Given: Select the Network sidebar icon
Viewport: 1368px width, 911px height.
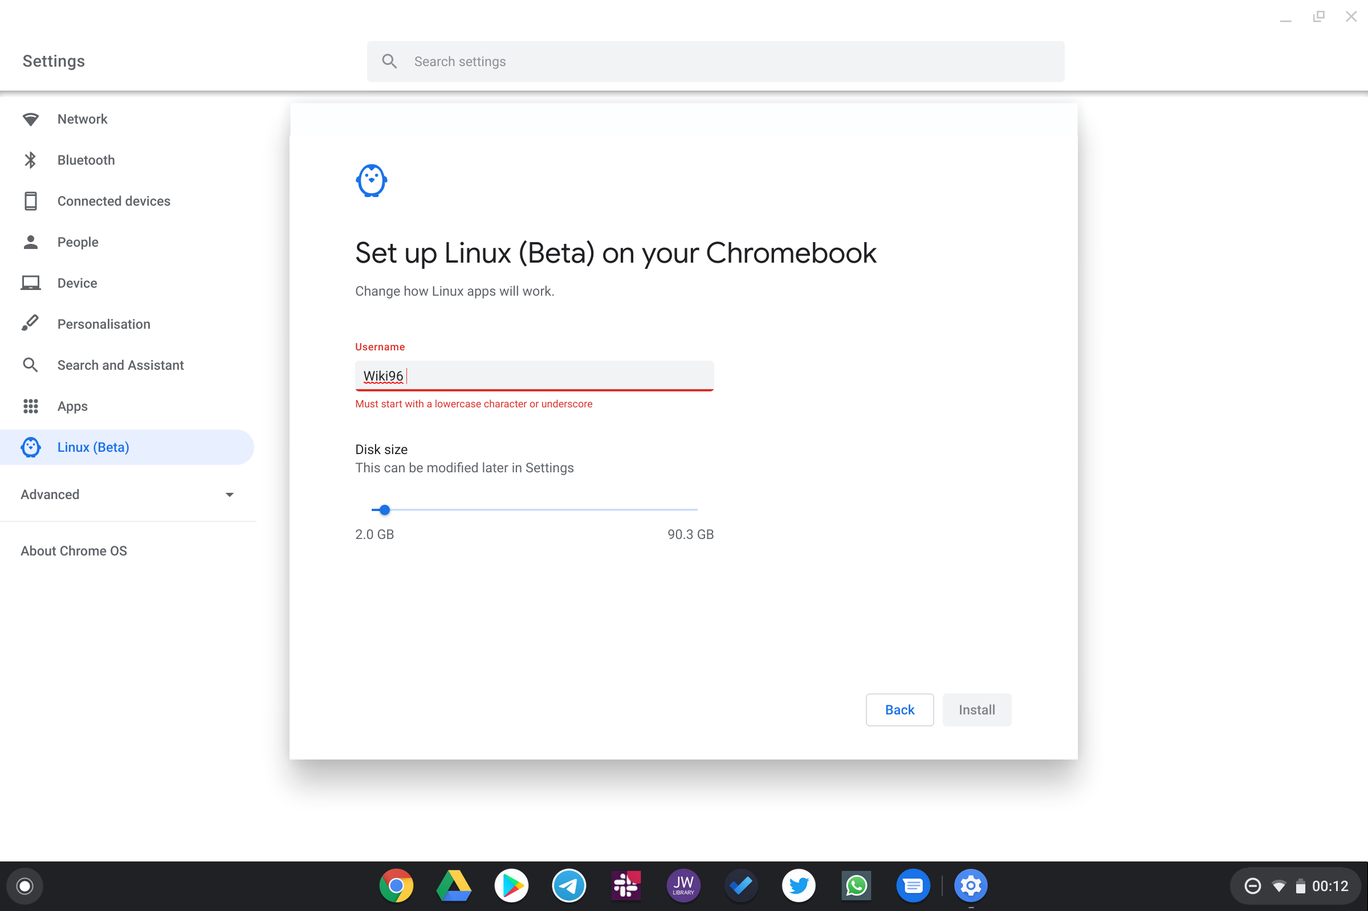Looking at the screenshot, I should [x=30, y=119].
